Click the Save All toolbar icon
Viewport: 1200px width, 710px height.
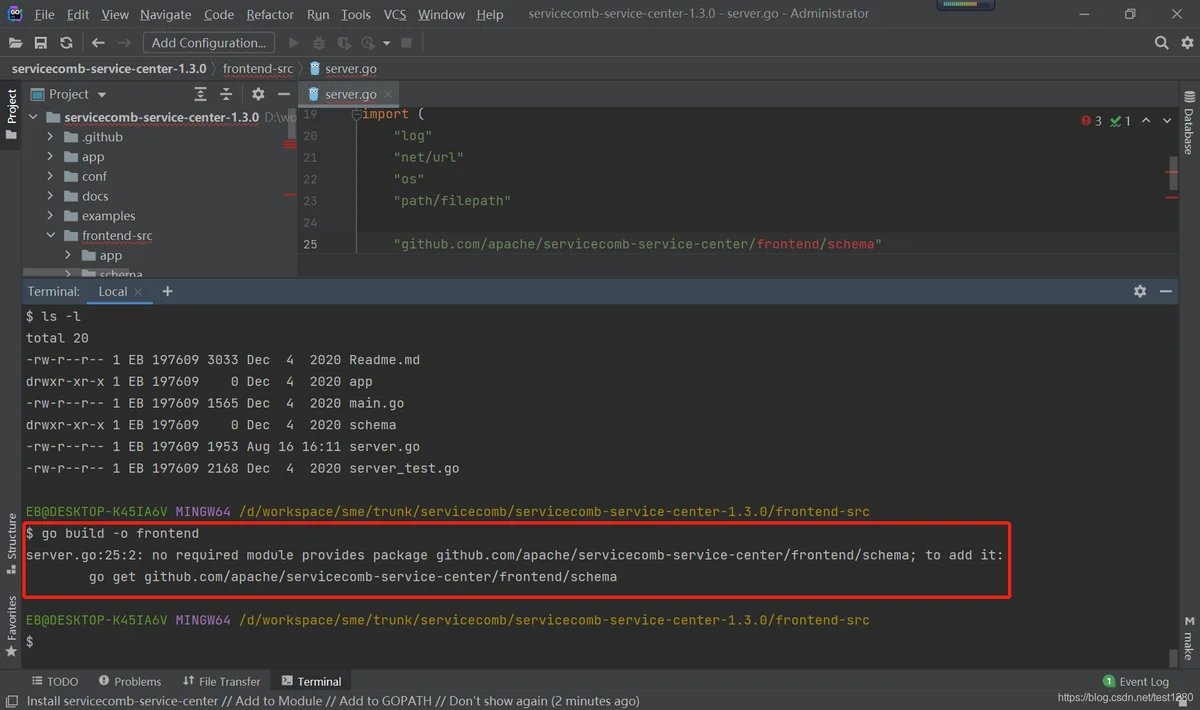pyautogui.click(x=40, y=43)
